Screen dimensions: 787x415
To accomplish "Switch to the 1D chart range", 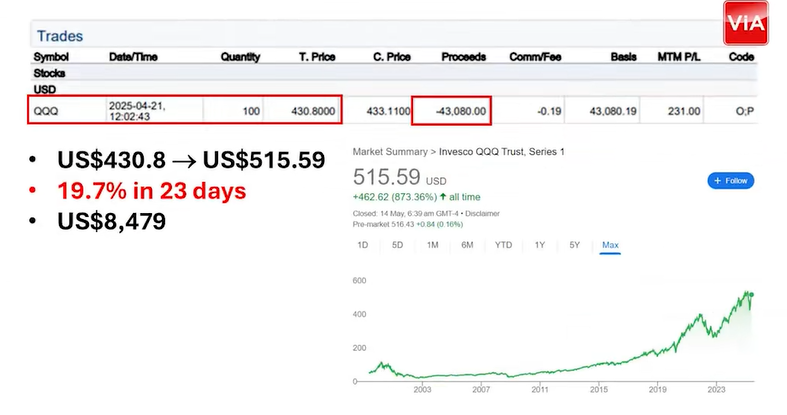I will pos(364,245).
